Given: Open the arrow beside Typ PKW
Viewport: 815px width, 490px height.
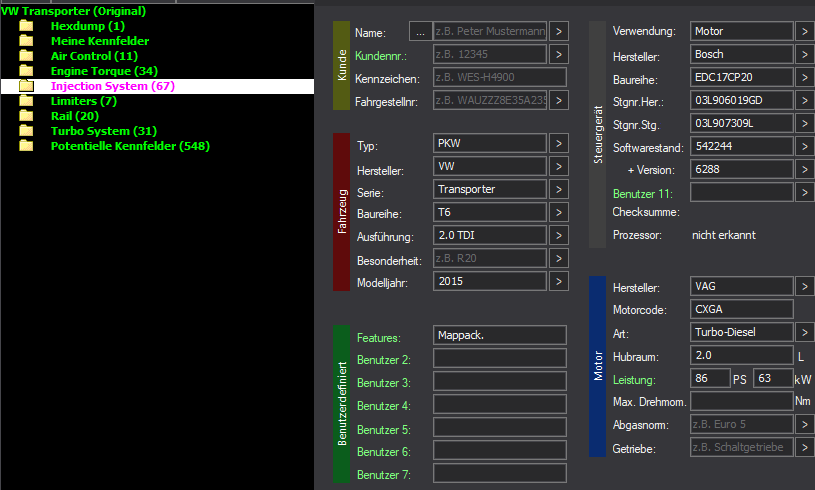Looking at the screenshot, I should tap(559, 143).
